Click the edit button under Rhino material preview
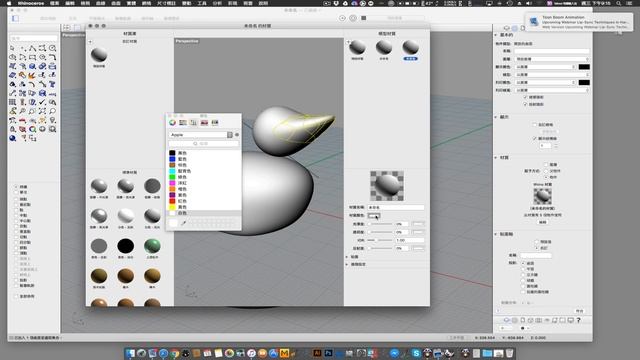The image size is (640, 360). pyautogui.click(x=542, y=222)
